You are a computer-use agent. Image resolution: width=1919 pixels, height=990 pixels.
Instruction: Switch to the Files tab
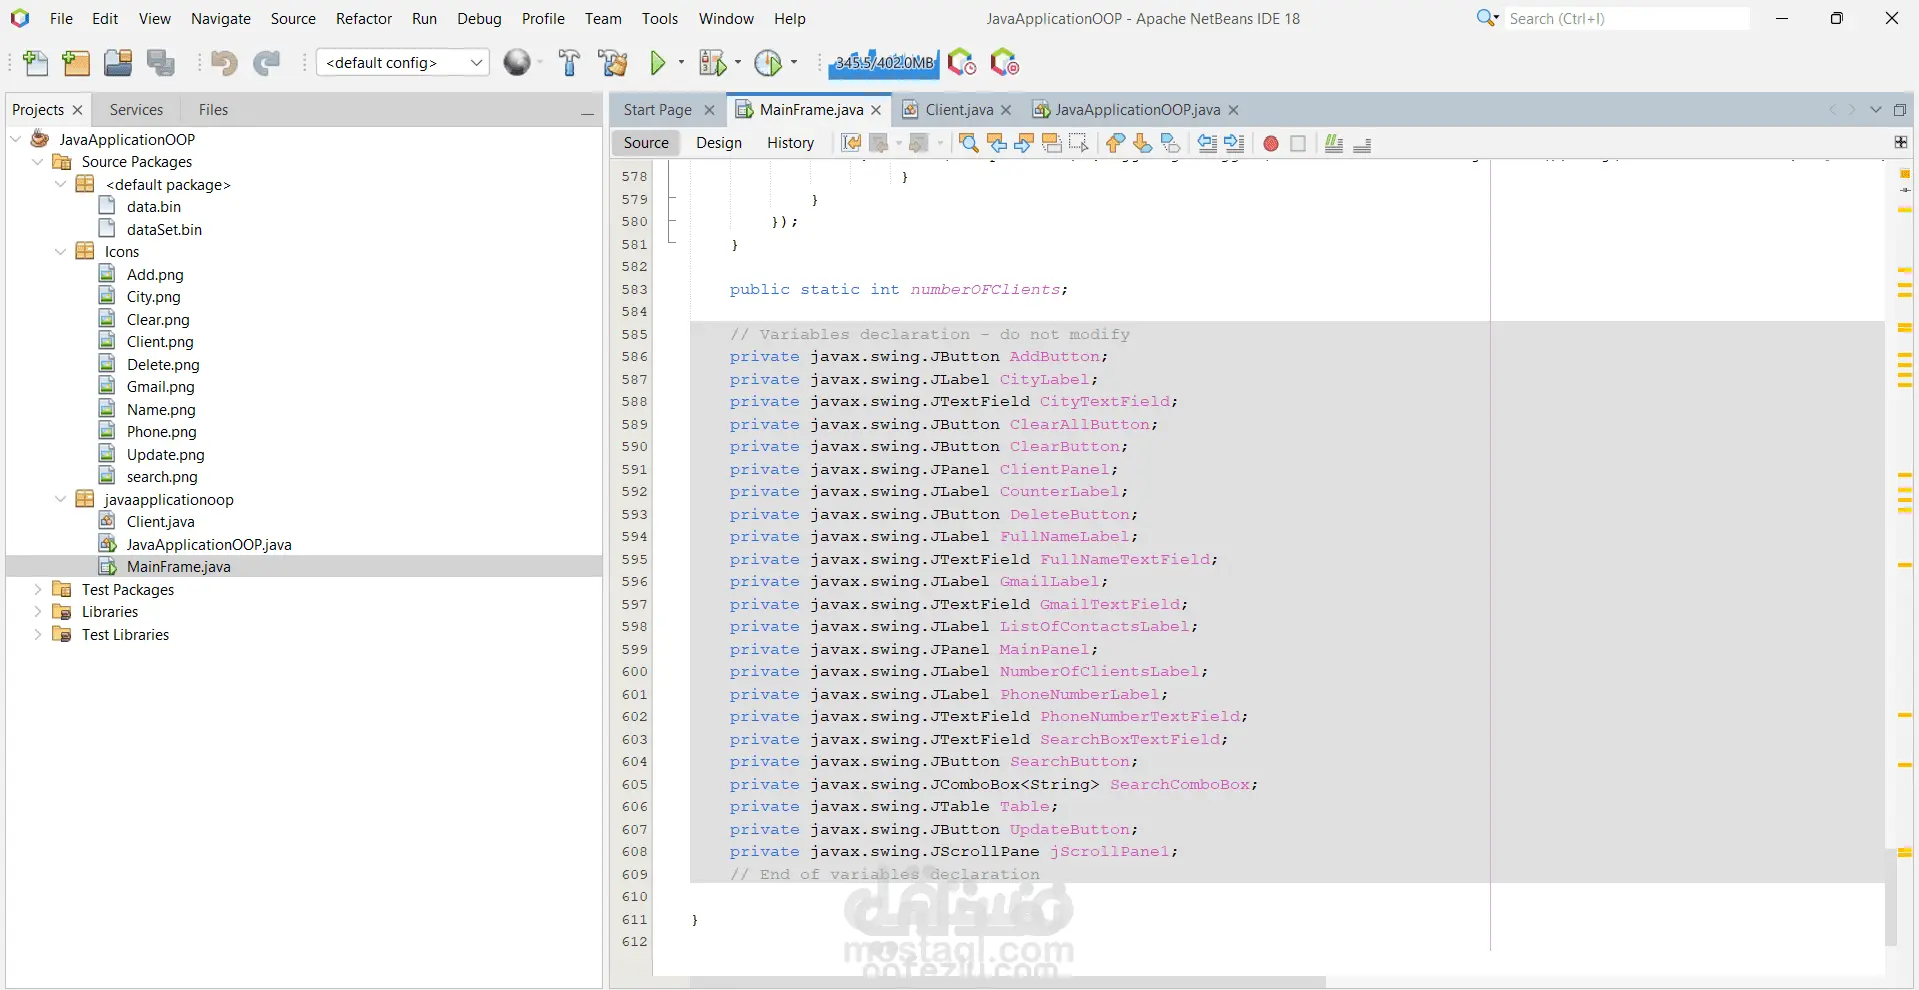coord(213,110)
